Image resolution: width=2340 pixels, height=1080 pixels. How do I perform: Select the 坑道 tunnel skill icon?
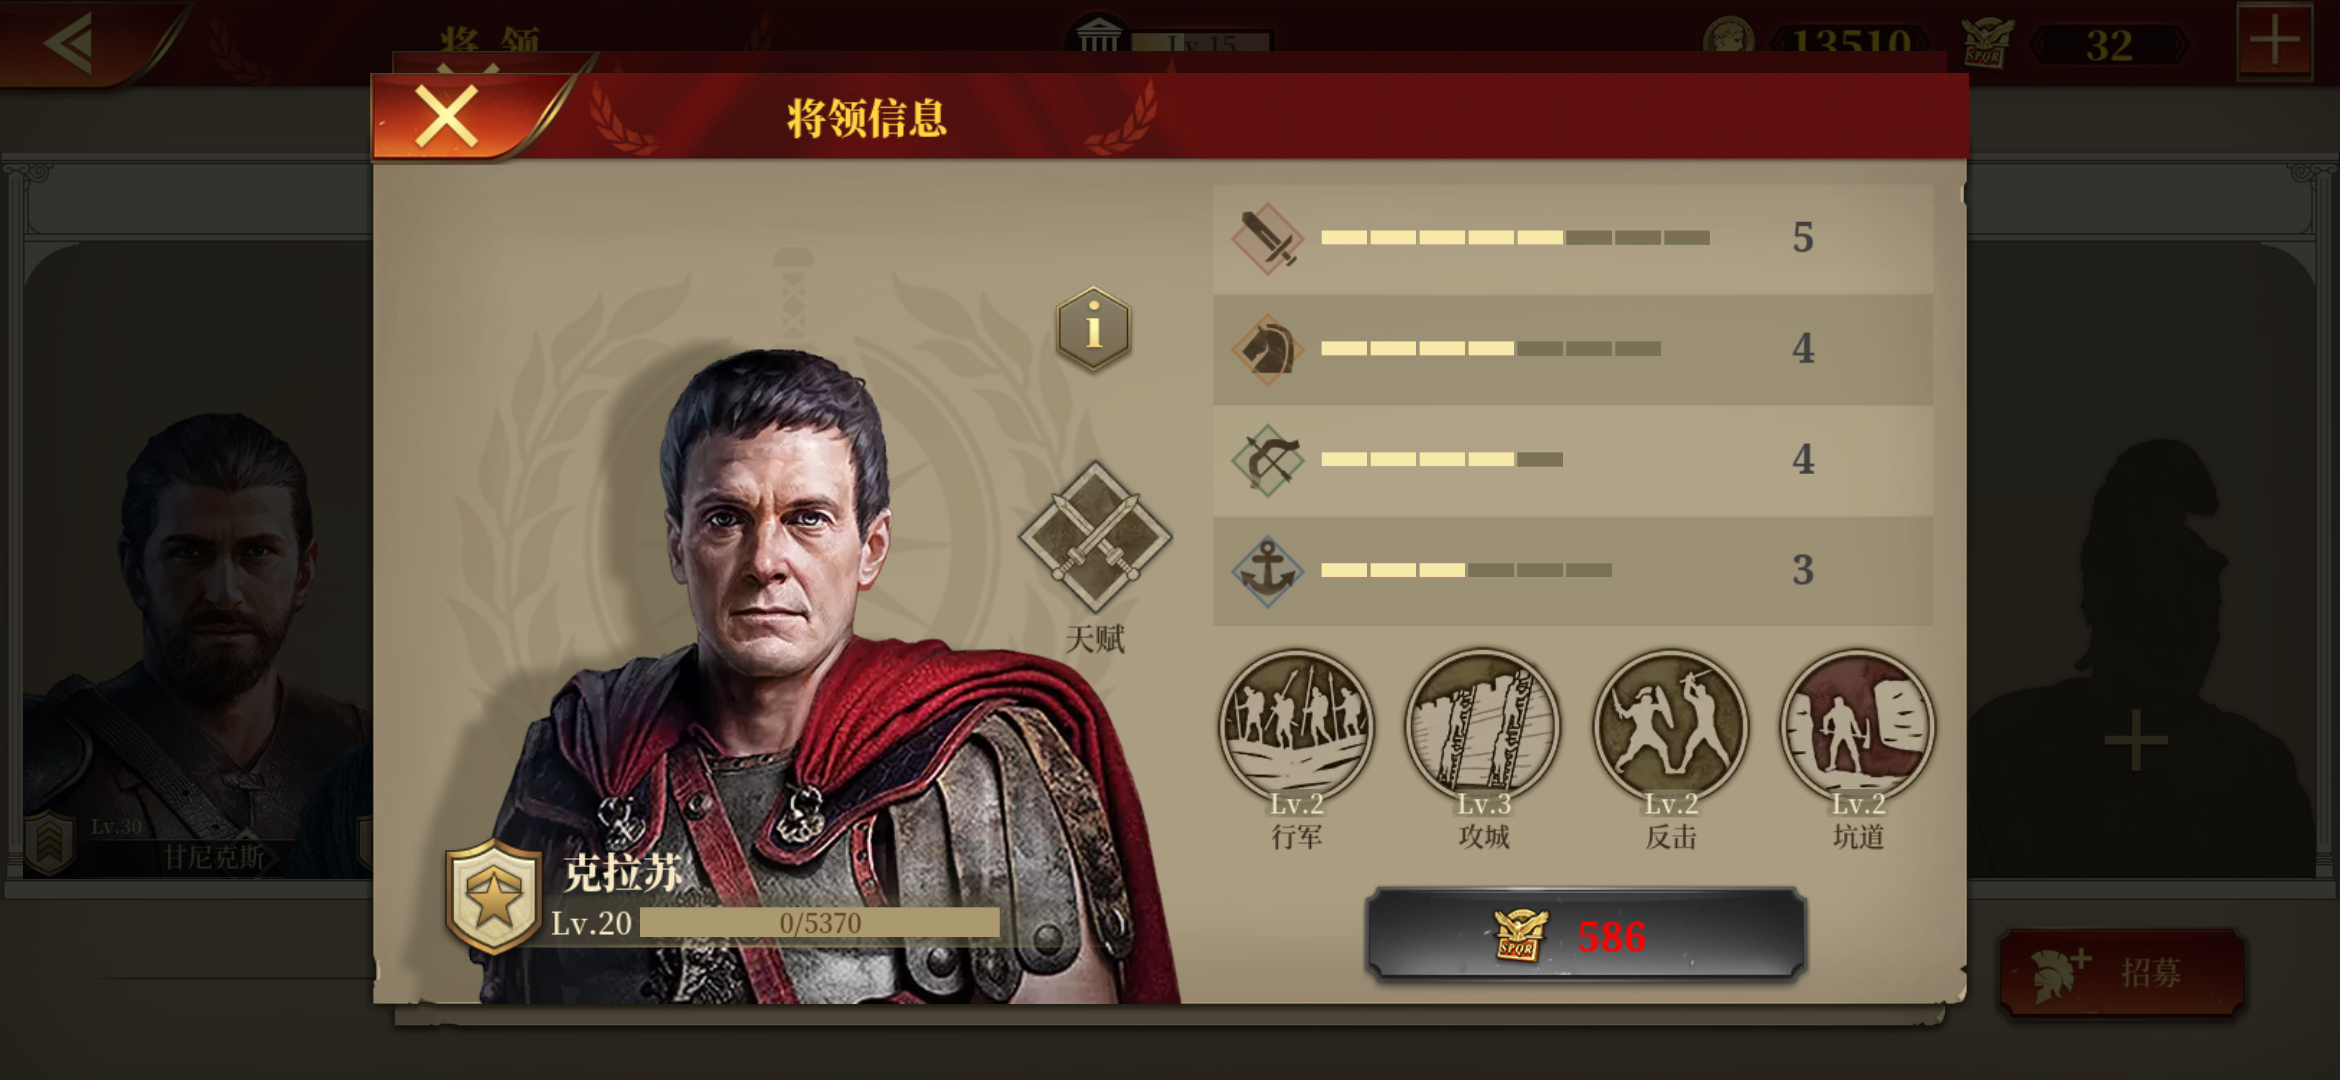click(x=1858, y=727)
